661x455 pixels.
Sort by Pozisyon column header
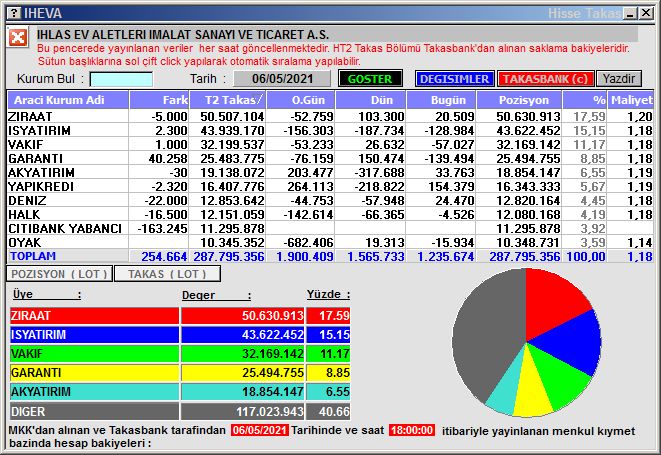click(x=519, y=100)
